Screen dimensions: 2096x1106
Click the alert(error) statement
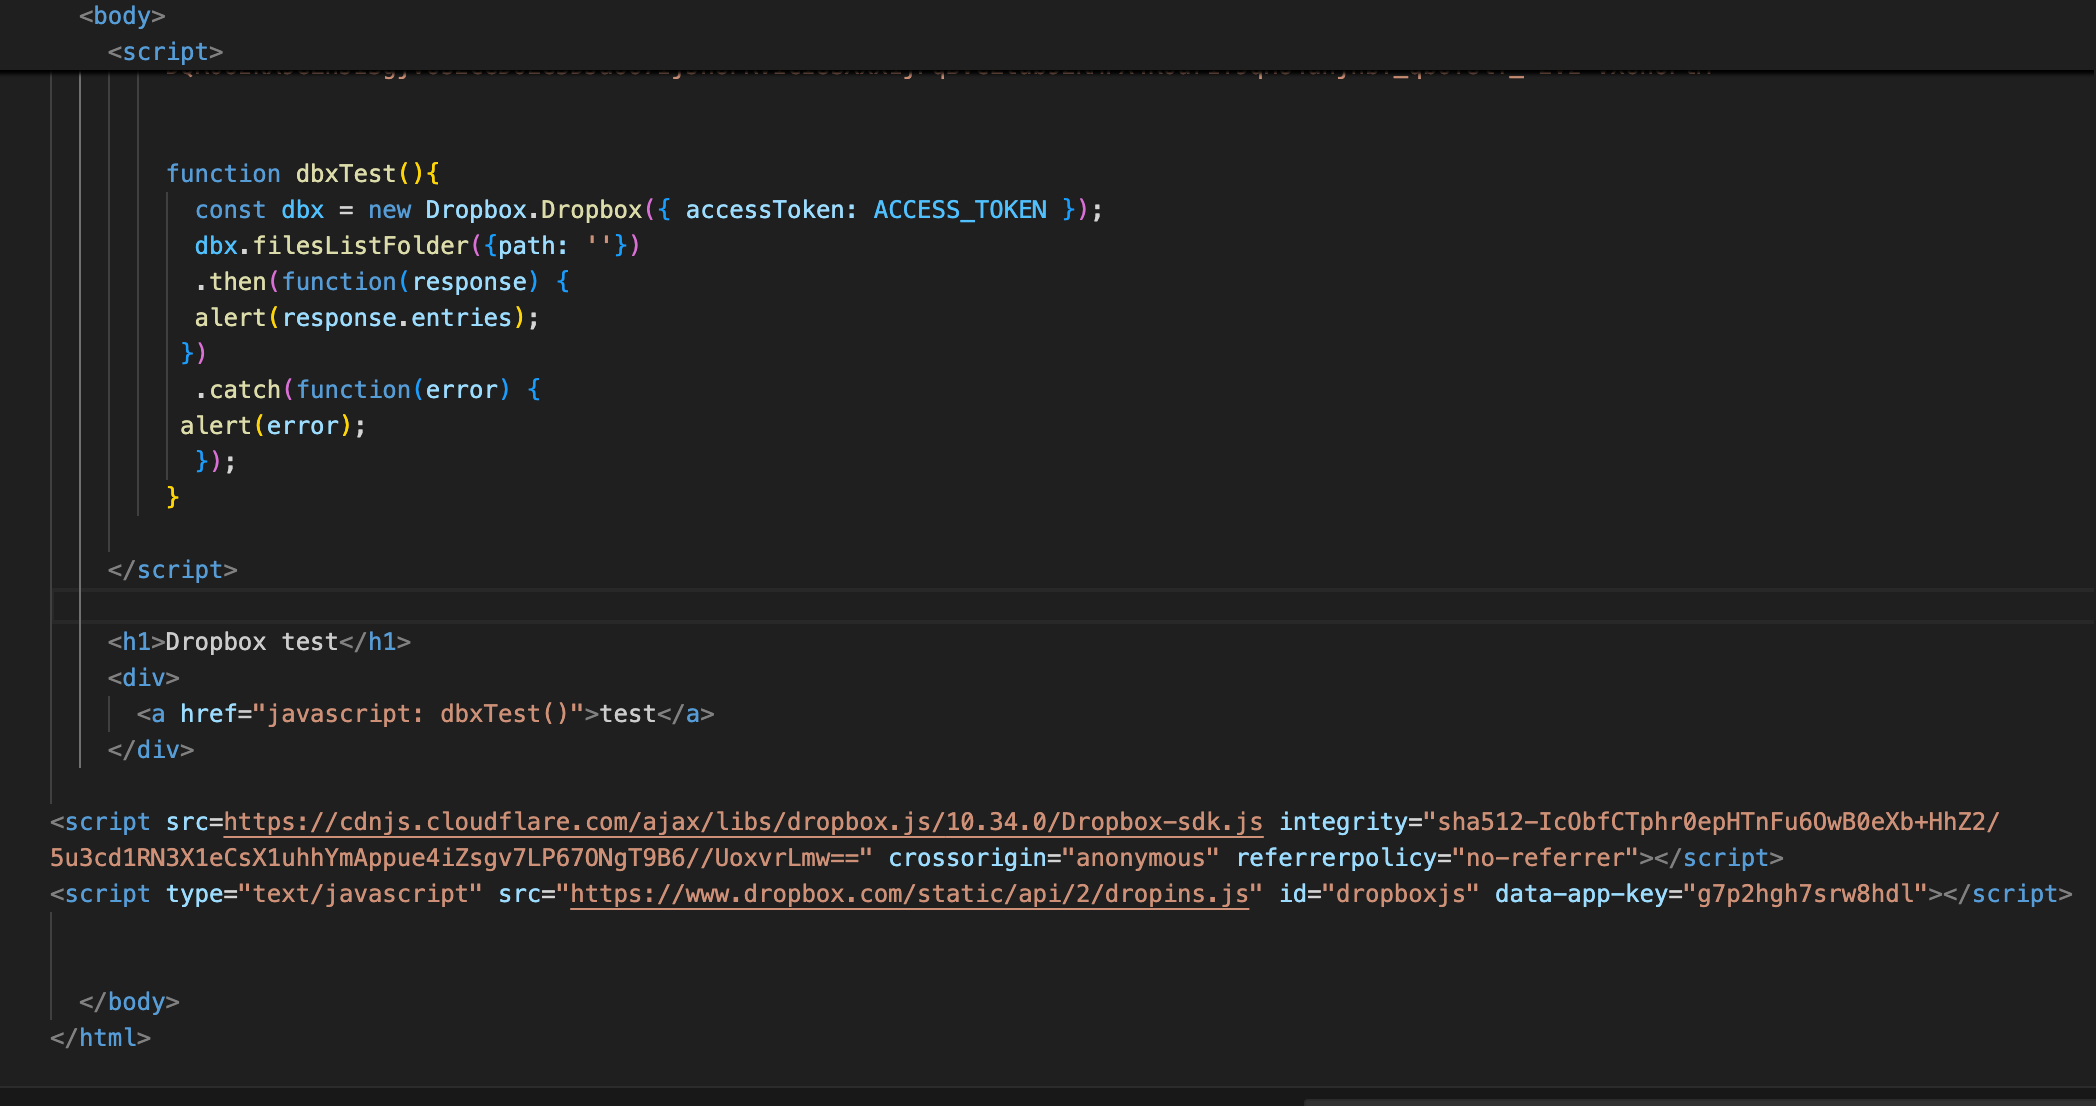tap(272, 426)
